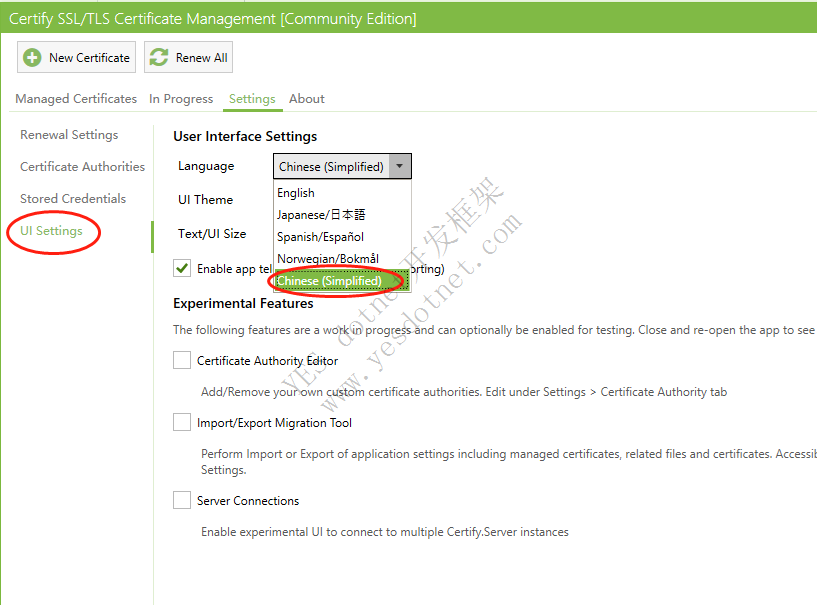Choose Norwegian/Bokmål from the language list

pyautogui.click(x=342, y=258)
